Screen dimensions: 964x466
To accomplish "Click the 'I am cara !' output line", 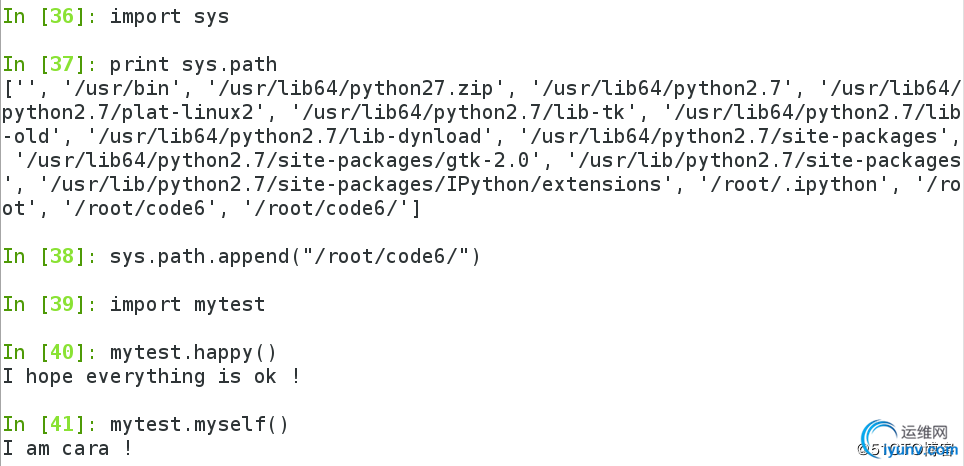I will (68, 448).
